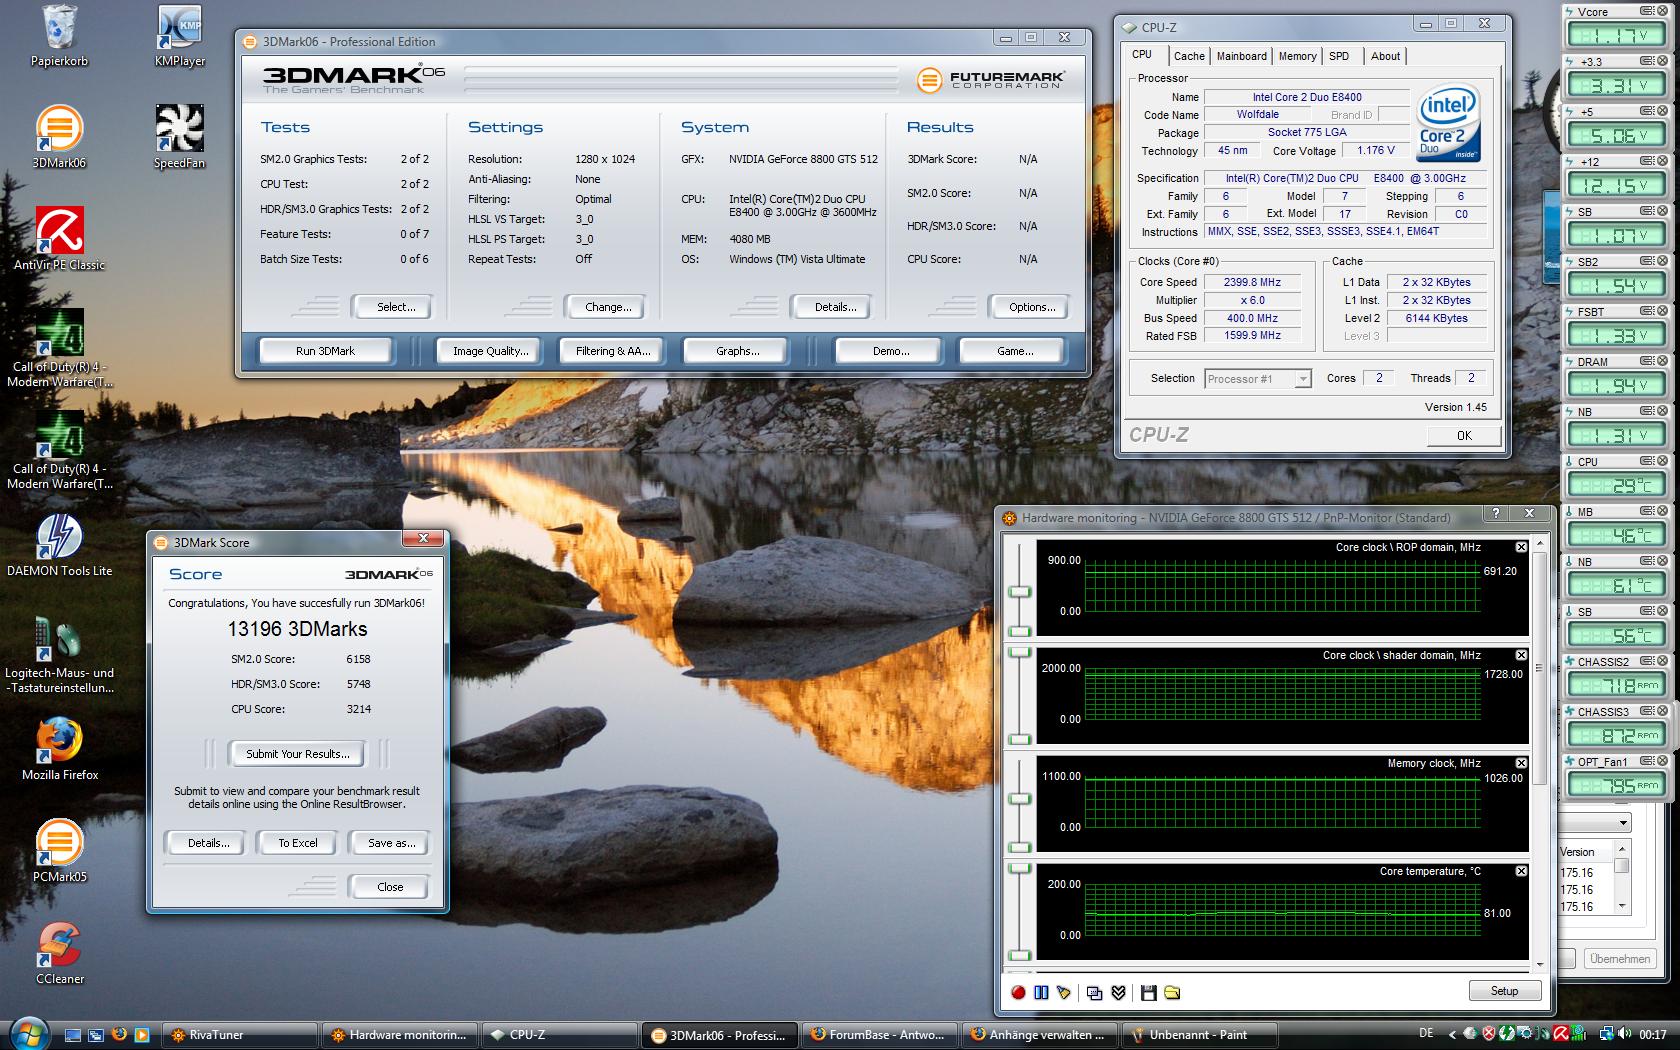The height and width of the screenshot is (1050, 1680).
Task: Expand the Processor #1 selection dropdown
Action: click(x=1302, y=379)
